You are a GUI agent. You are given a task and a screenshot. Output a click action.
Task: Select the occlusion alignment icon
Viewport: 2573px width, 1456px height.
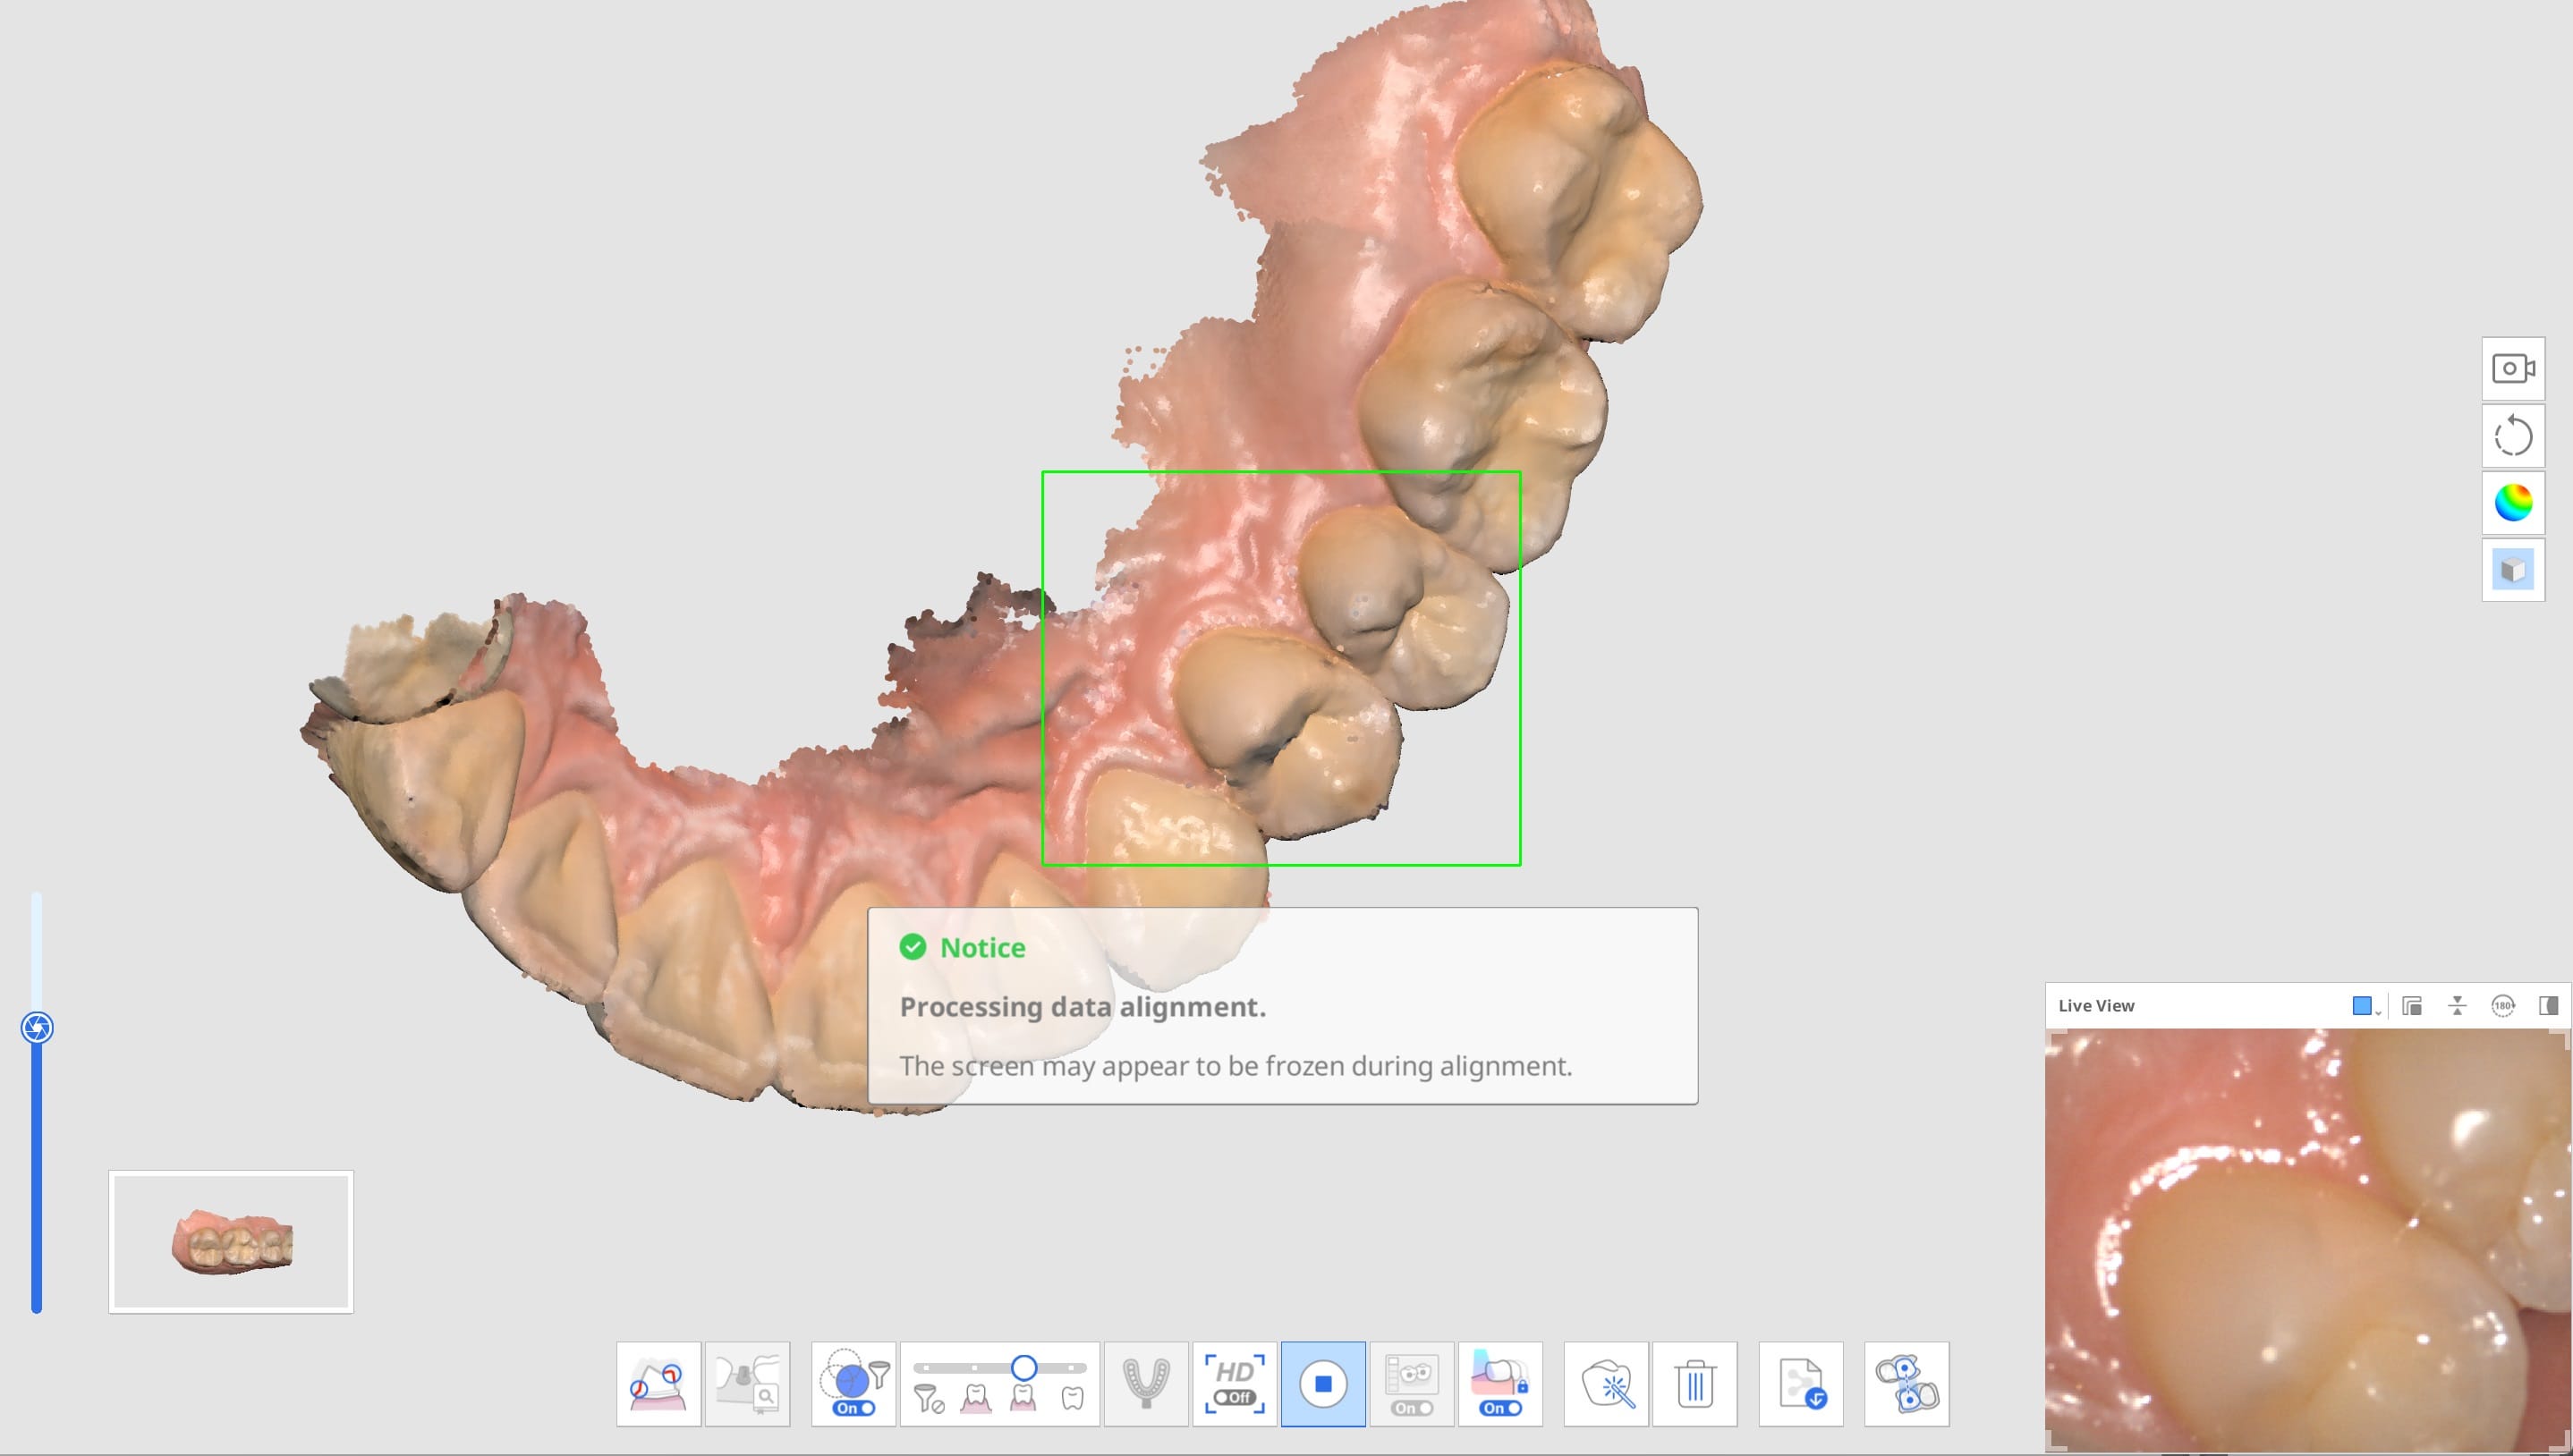pyautogui.click(x=1905, y=1383)
